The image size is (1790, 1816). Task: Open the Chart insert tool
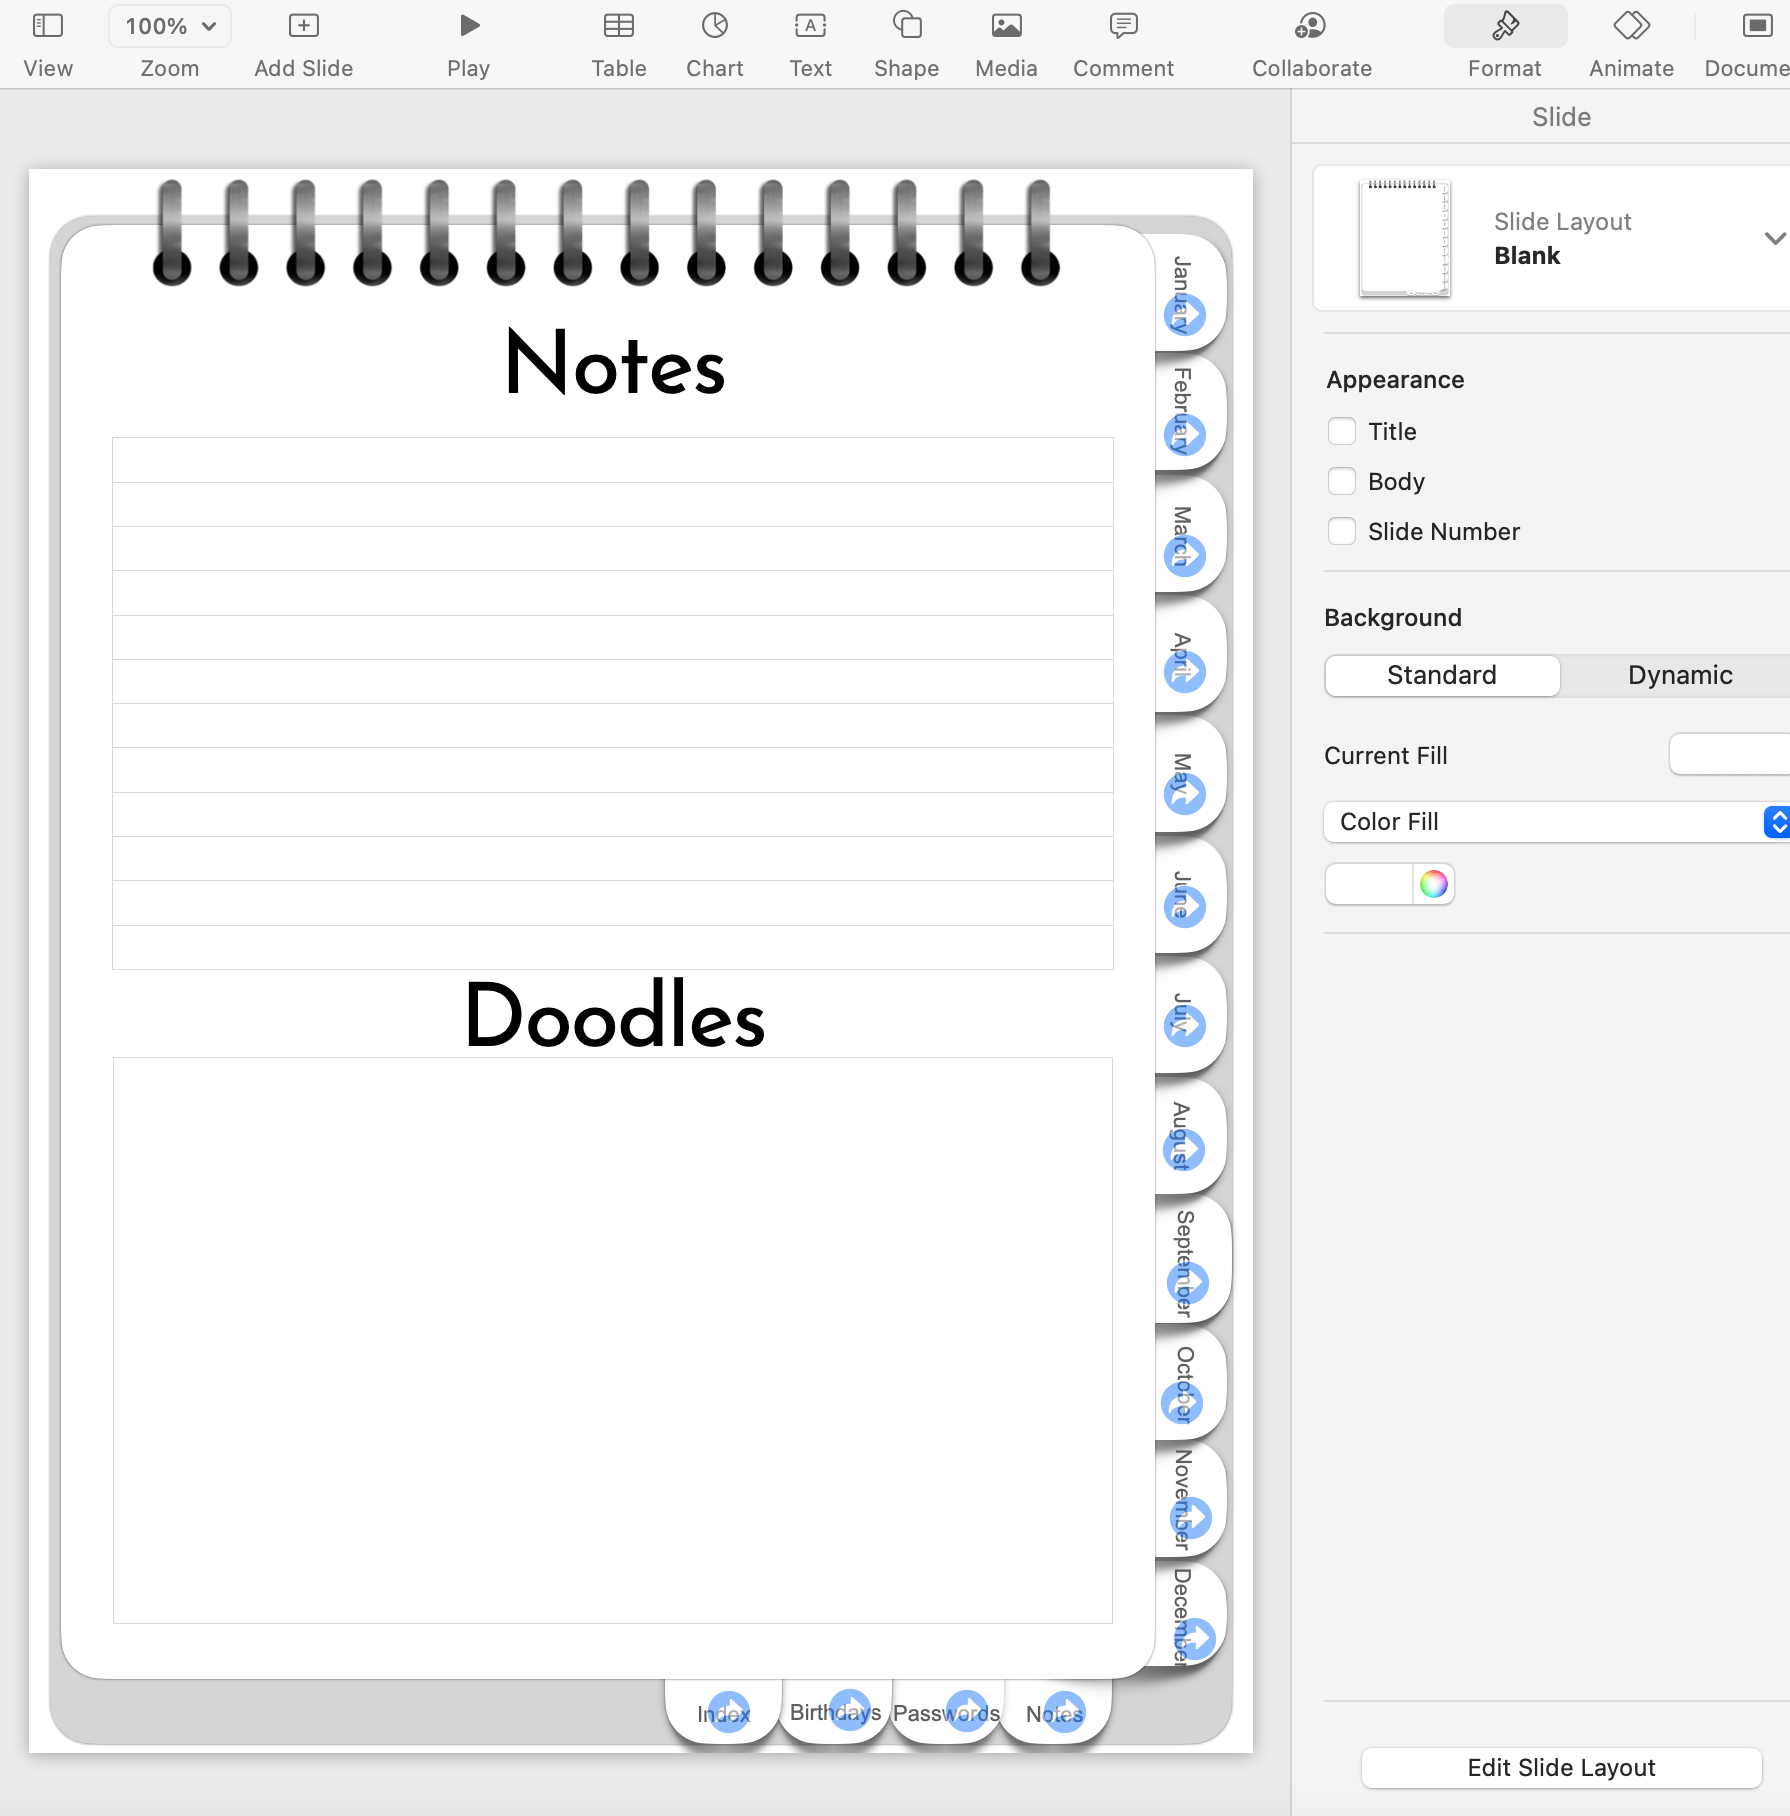pyautogui.click(x=714, y=26)
